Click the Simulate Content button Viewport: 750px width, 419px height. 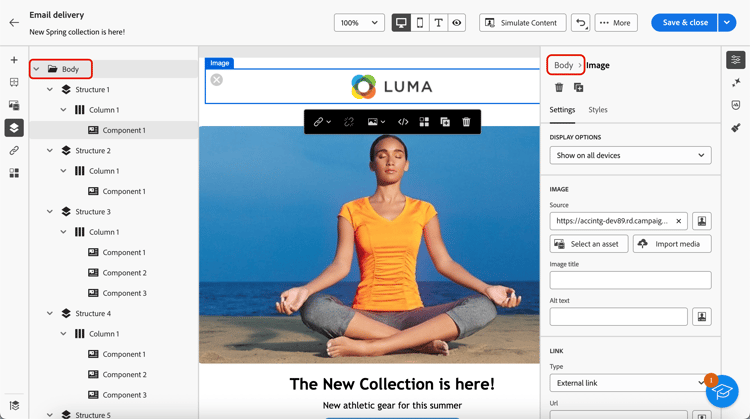coord(522,22)
